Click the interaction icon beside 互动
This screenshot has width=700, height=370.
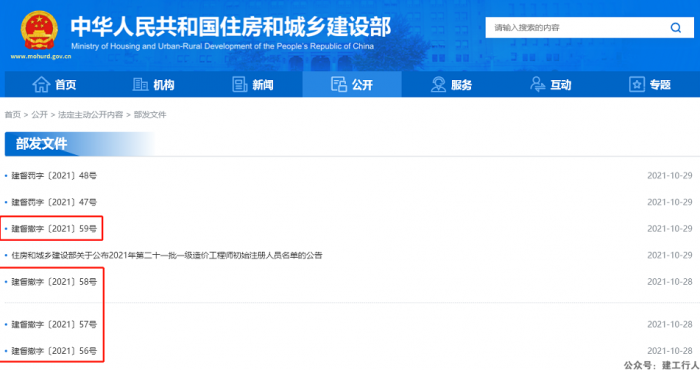point(537,84)
